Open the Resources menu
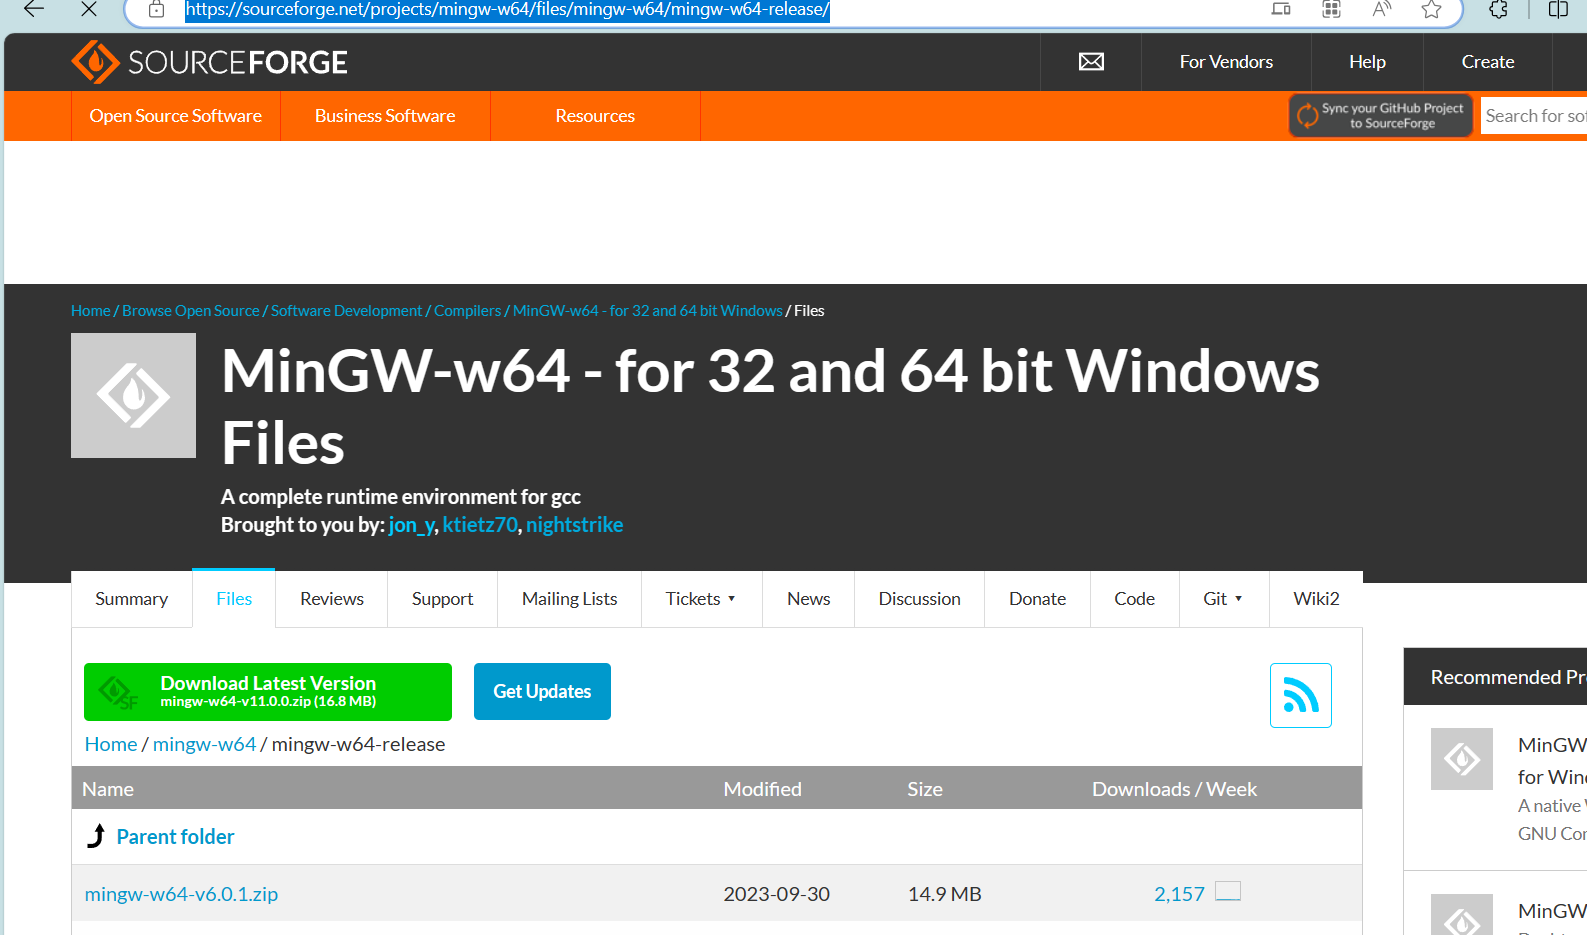The image size is (1587, 935). click(x=595, y=116)
